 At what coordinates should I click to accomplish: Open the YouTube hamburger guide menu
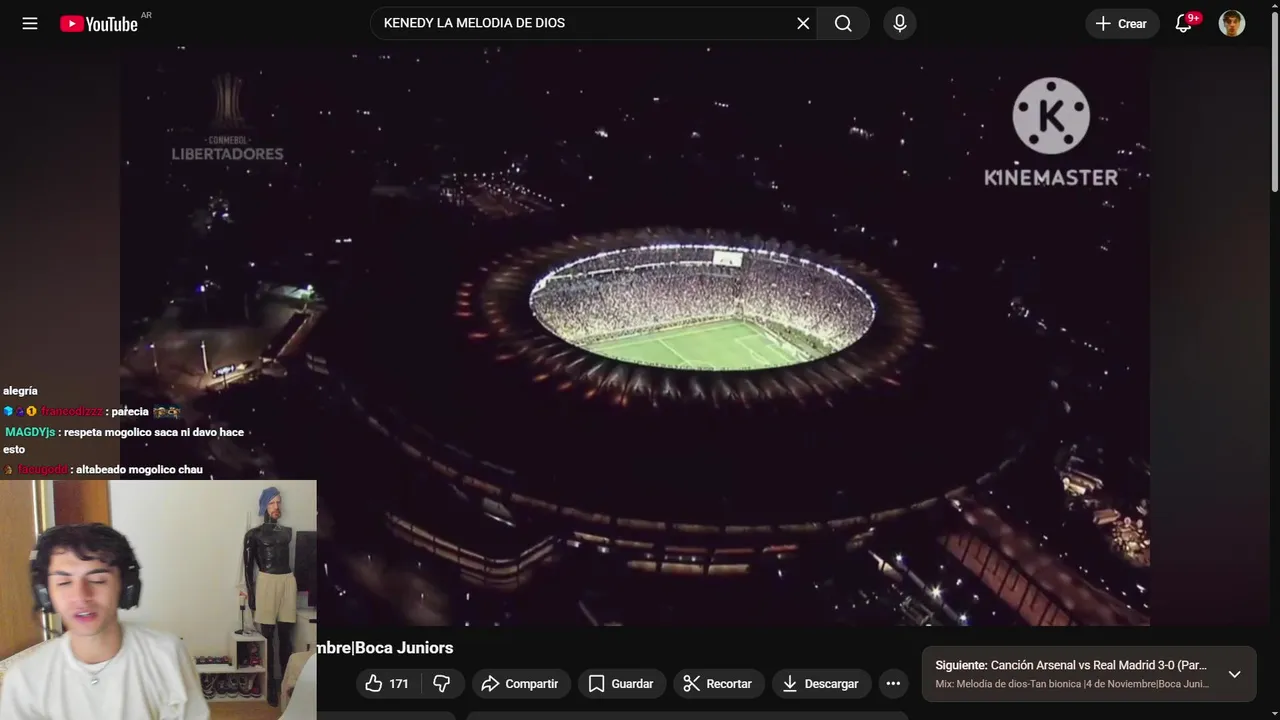click(30, 23)
